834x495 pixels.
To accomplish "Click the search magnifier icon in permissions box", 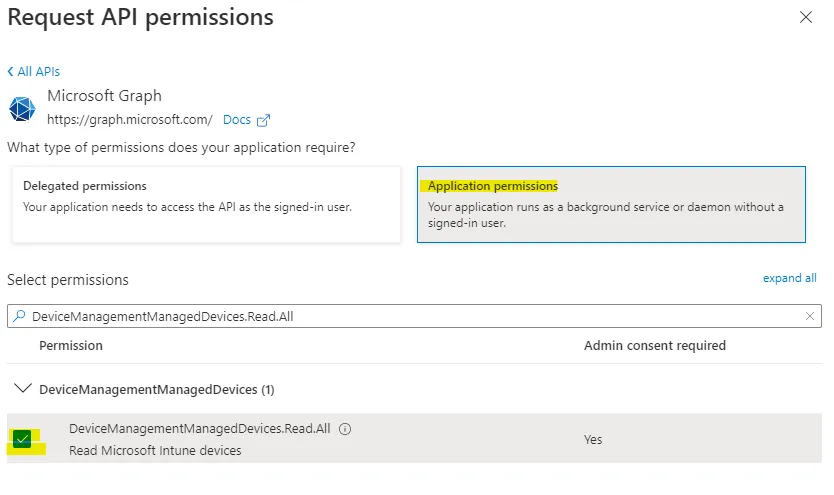I will pyautogui.click(x=19, y=316).
